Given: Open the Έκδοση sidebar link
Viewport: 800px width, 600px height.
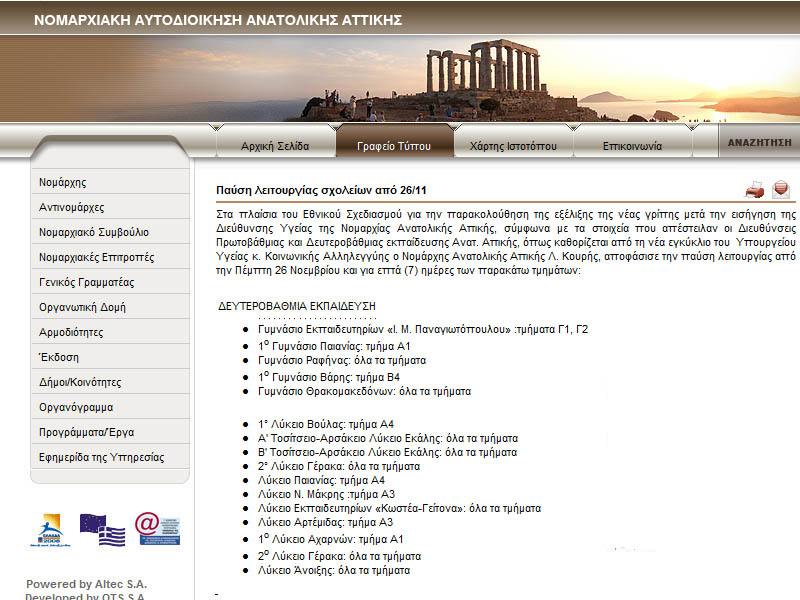Looking at the screenshot, I should point(110,357).
